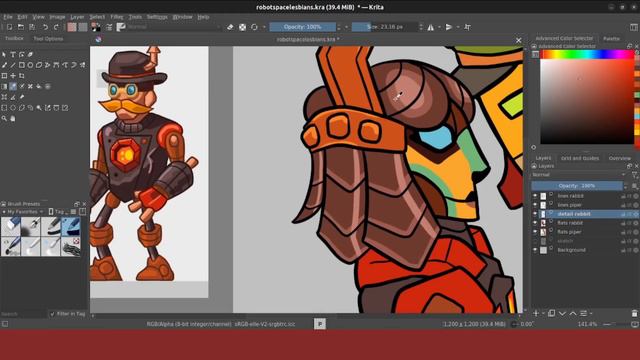Image resolution: width=640 pixels, height=360 pixels.
Task: Toggle vertical mirror tool
Action: coord(449,27)
